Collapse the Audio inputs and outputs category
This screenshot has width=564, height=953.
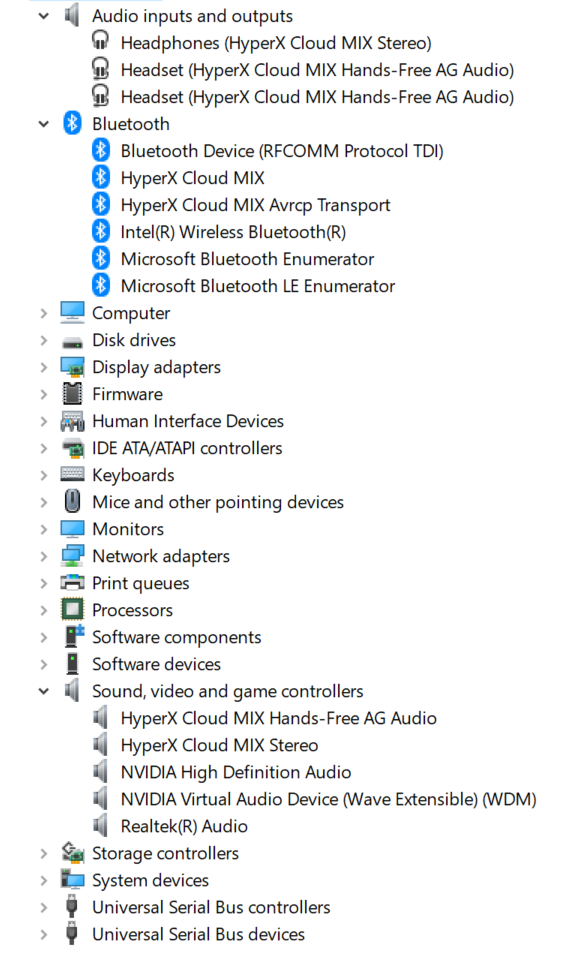(x=43, y=16)
